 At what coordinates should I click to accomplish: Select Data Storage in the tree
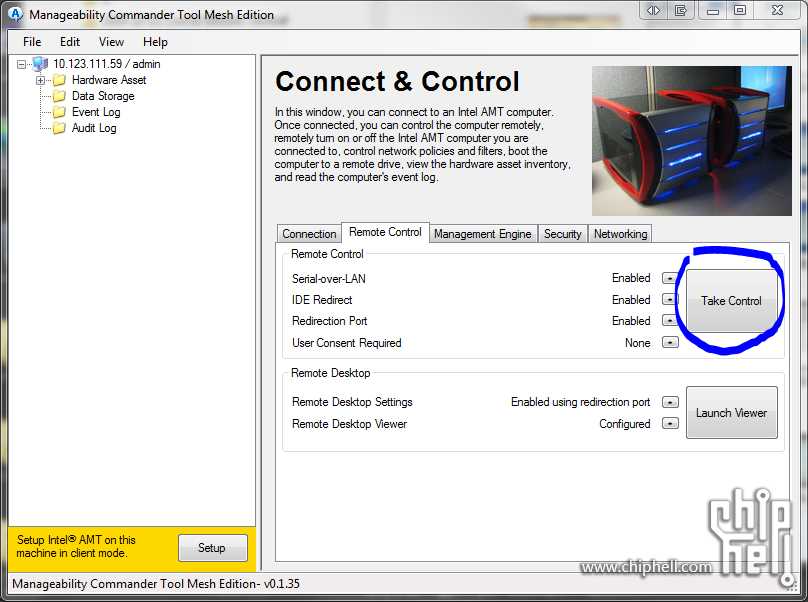[x=103, y=96]
